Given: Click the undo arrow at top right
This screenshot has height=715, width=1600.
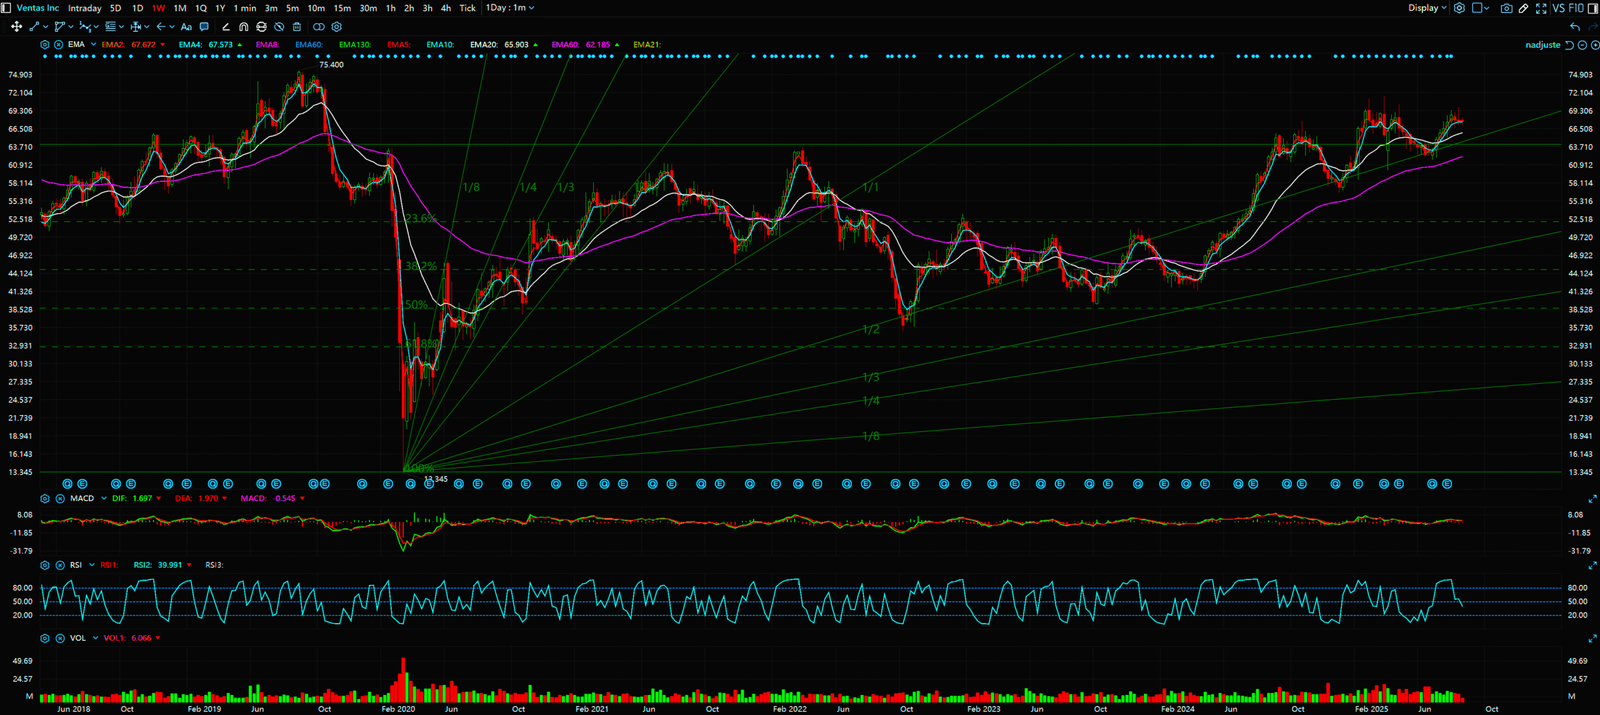Looking at the screenshot, I should coord(1576,27).
